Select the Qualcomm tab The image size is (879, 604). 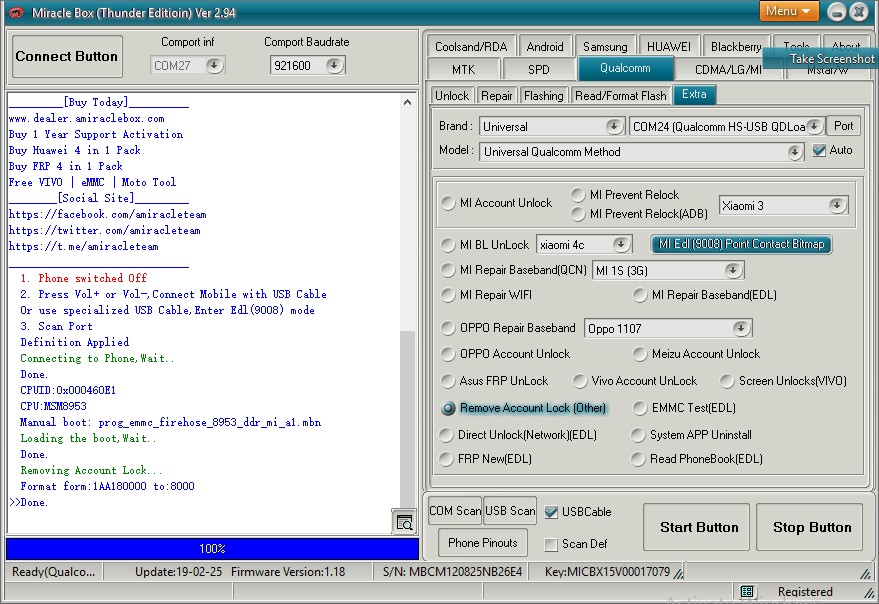pyautogui.click(x=625, y=68)
